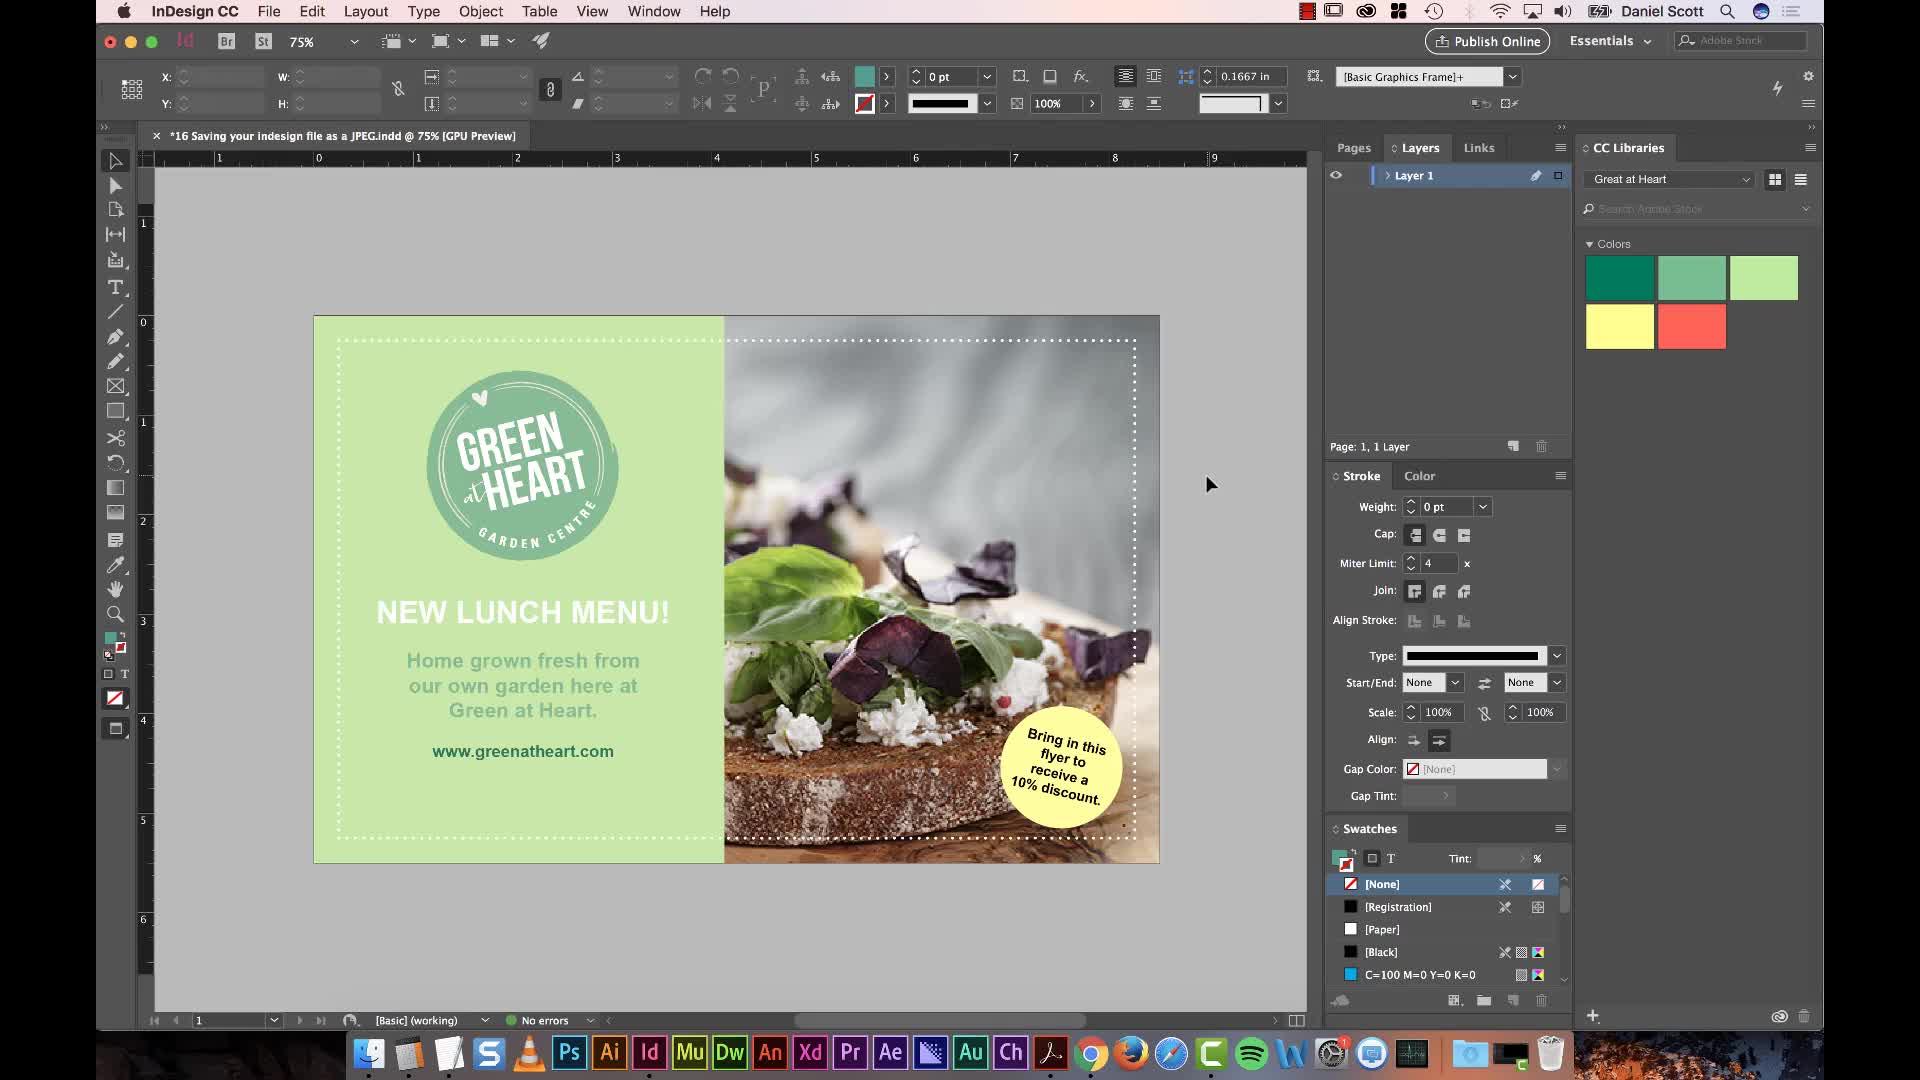
Task: Select coral red library color swatch
Action: pos(1691,327)
